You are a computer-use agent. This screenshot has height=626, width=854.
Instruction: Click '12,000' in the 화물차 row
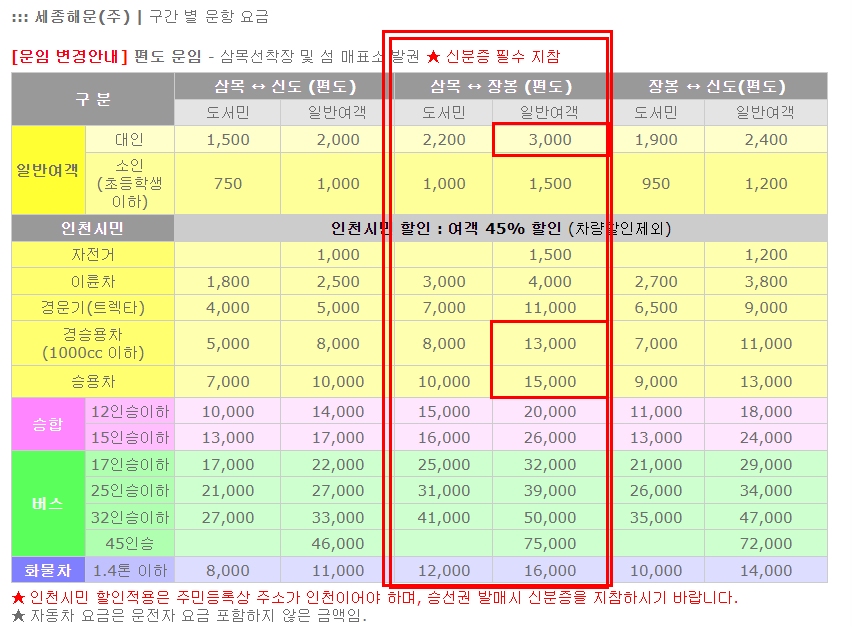point(444,570)
